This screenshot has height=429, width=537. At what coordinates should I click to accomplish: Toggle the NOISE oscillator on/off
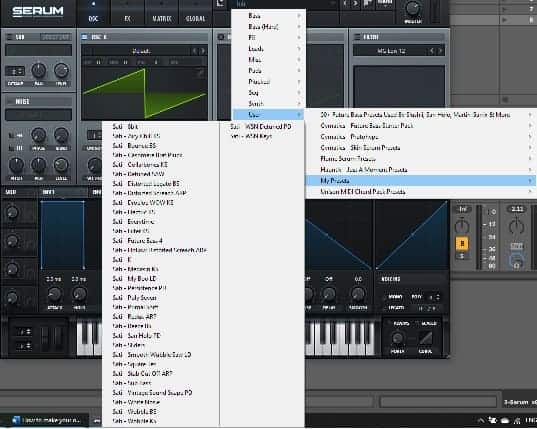pos(9,101)
